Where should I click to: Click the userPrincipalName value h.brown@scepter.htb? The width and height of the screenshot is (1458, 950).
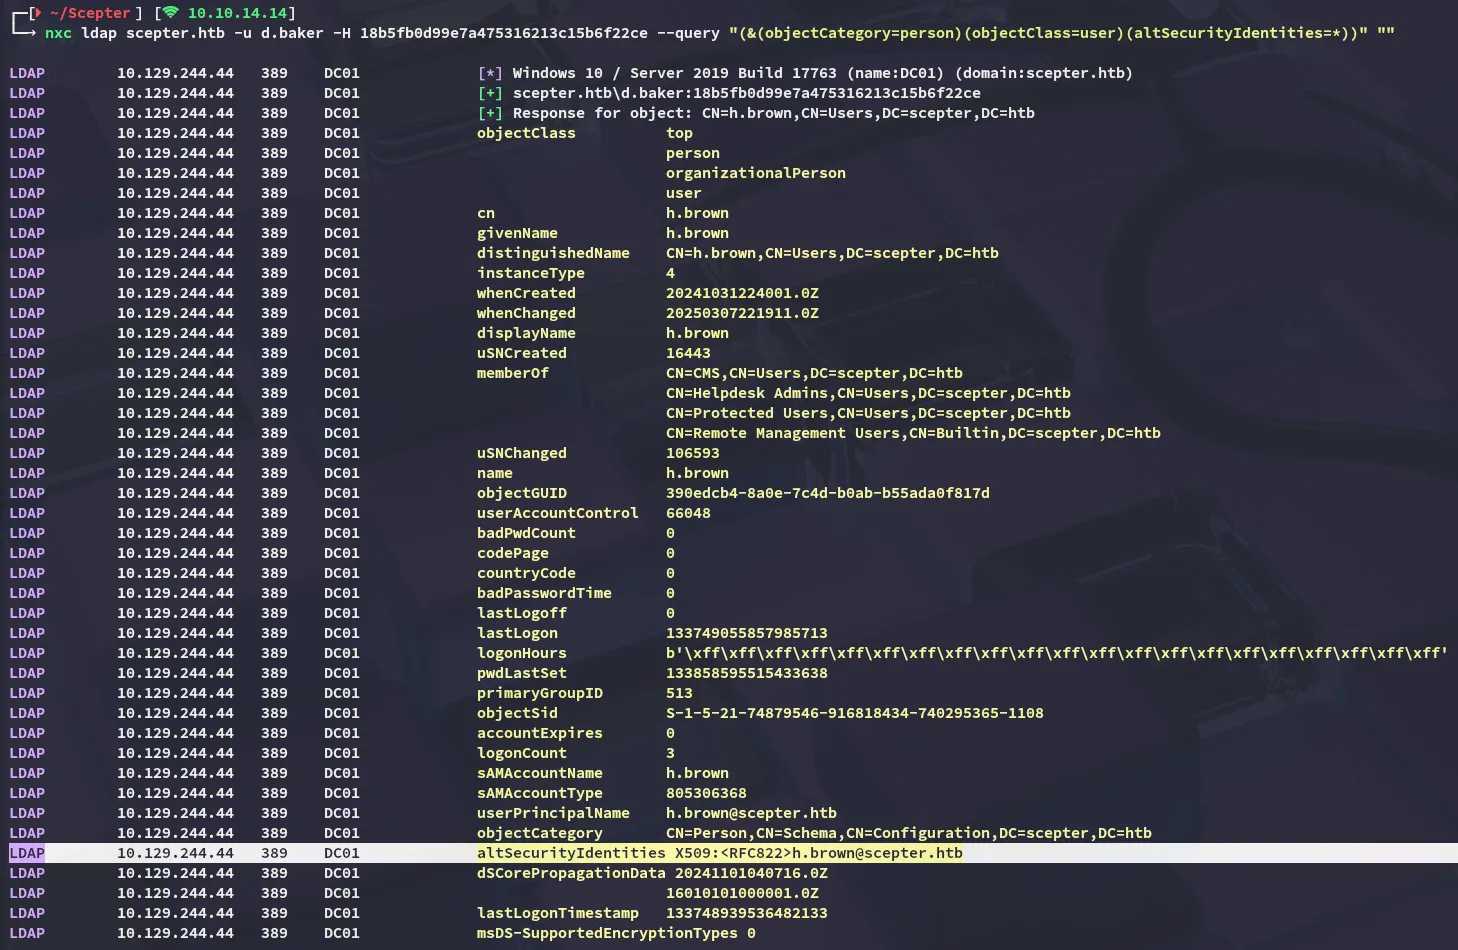coord(751,813)
